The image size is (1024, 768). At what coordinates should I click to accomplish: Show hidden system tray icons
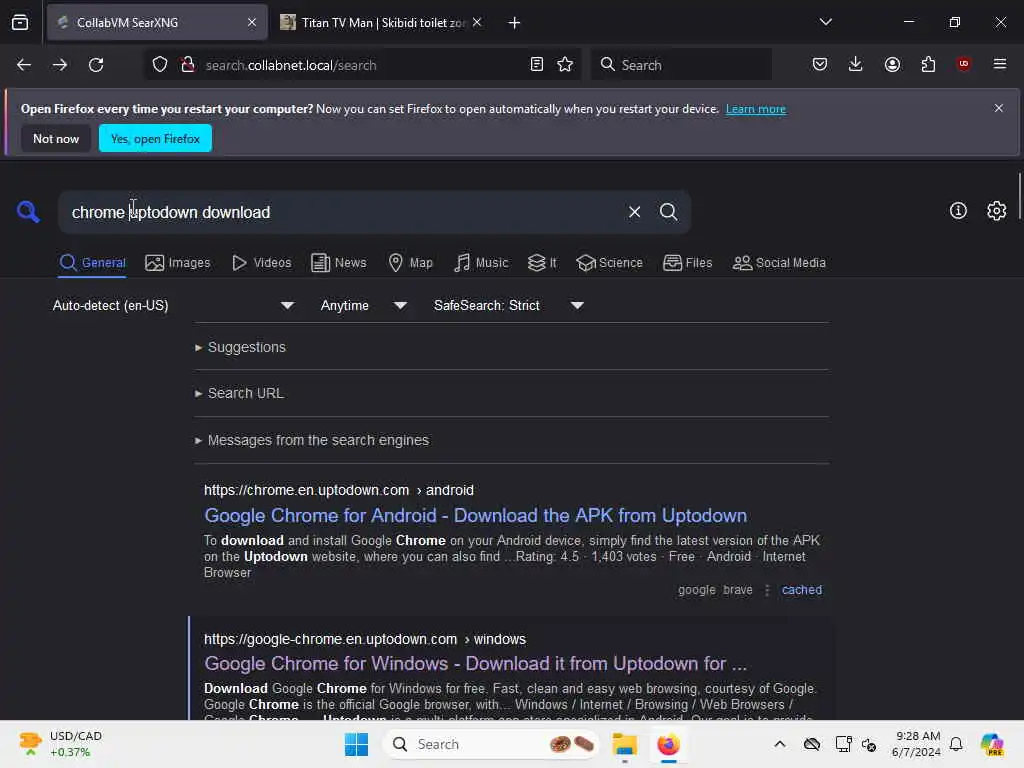pos(780,744)
